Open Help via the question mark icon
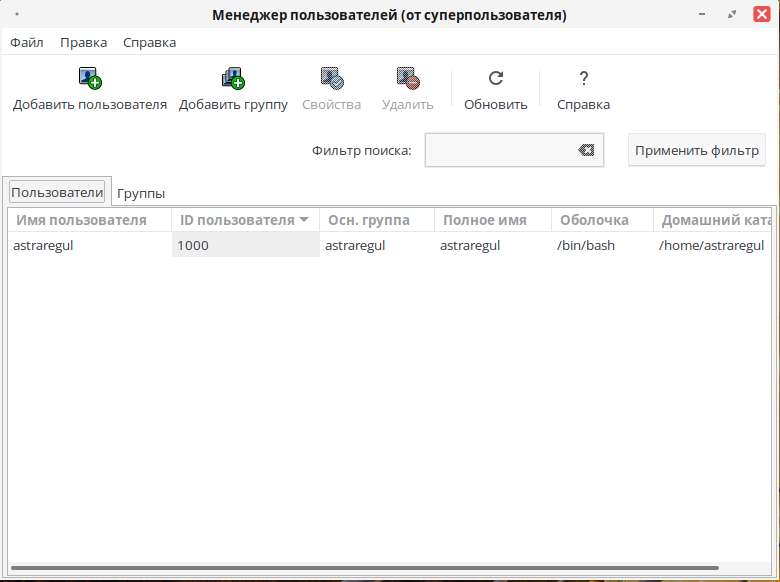 [x=583, y=78]
